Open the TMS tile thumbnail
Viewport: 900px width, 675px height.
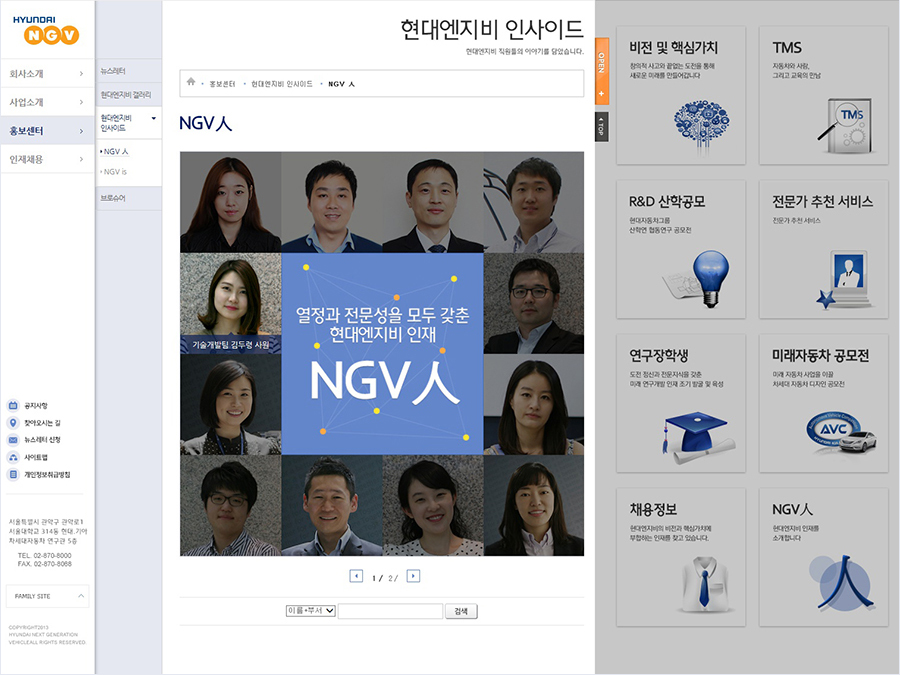tap(824, 95)
